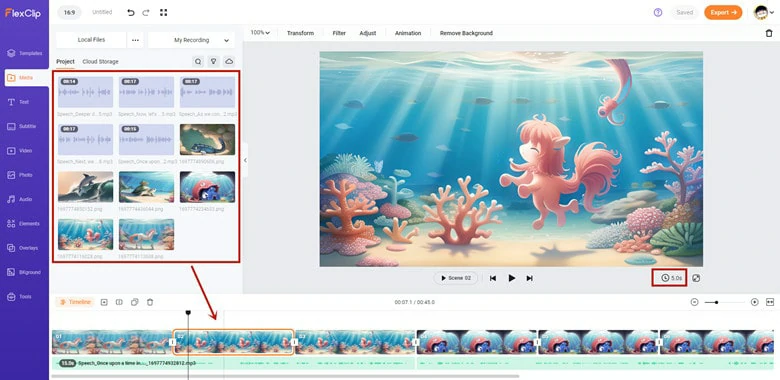Click the Untitled project name field
780x380 pixels.
pyautogui.click(x=102, y=12)
